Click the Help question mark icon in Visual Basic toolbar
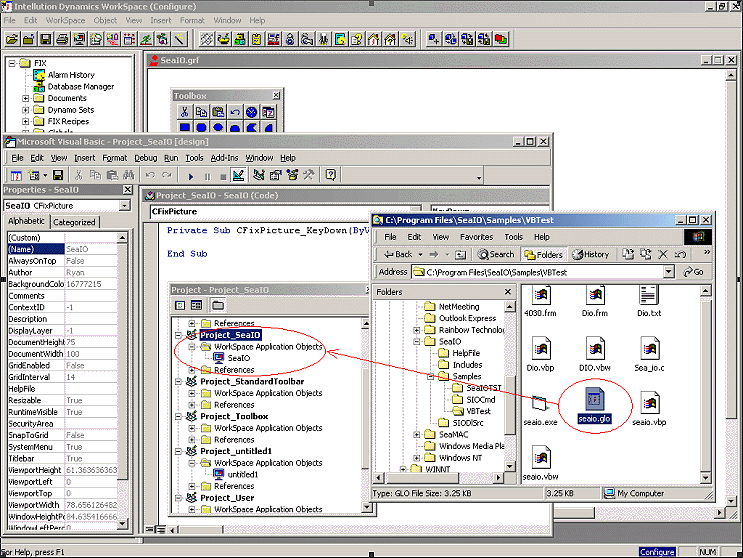The image size is (743, 558). tap(331, 175)
